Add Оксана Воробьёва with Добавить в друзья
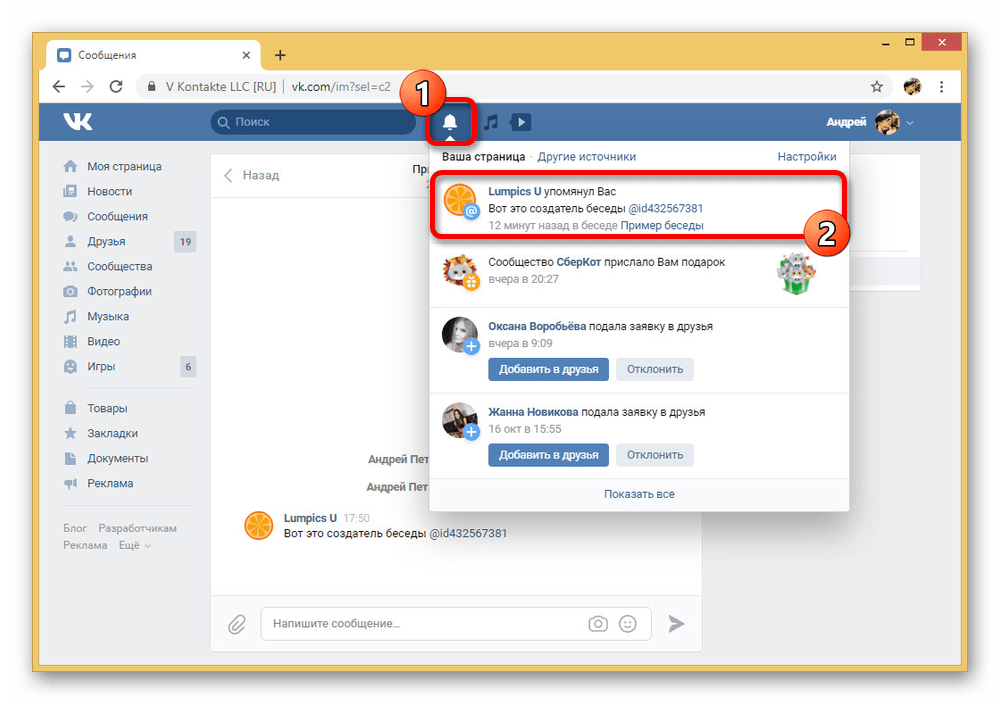The width and height of the screenshot is (1000, 704). coord(548,369)
